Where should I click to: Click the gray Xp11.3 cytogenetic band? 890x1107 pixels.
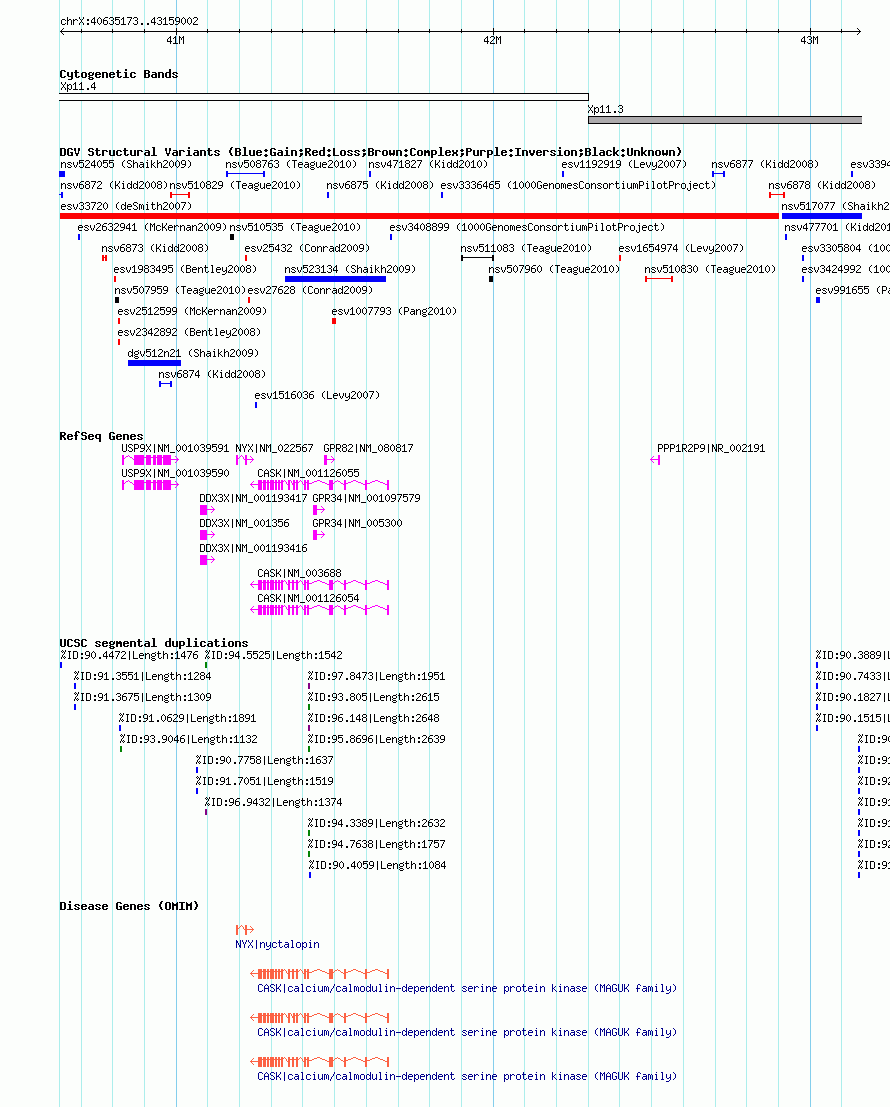coord(725,120)
